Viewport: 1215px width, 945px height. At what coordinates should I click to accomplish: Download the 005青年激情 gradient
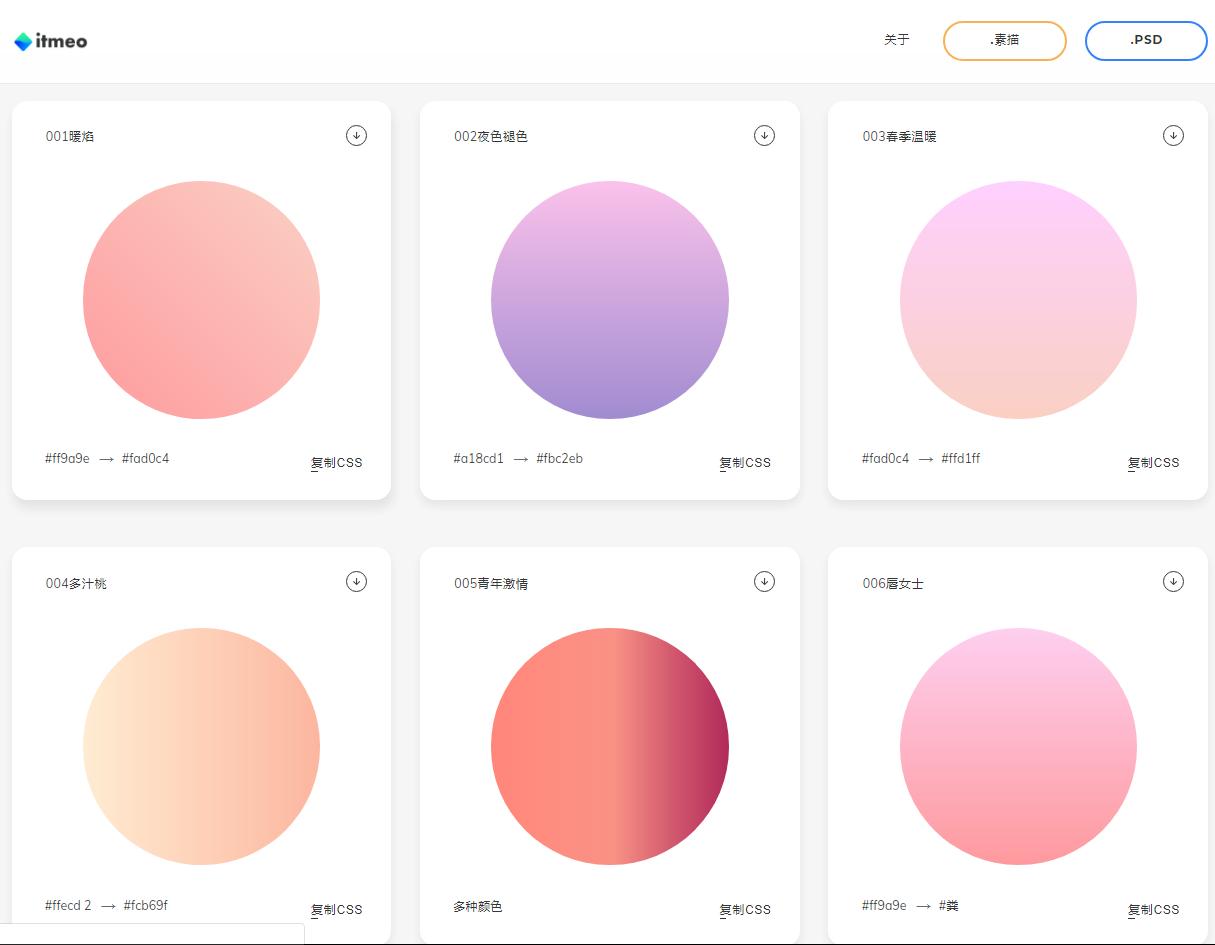[x=764, y=581]
